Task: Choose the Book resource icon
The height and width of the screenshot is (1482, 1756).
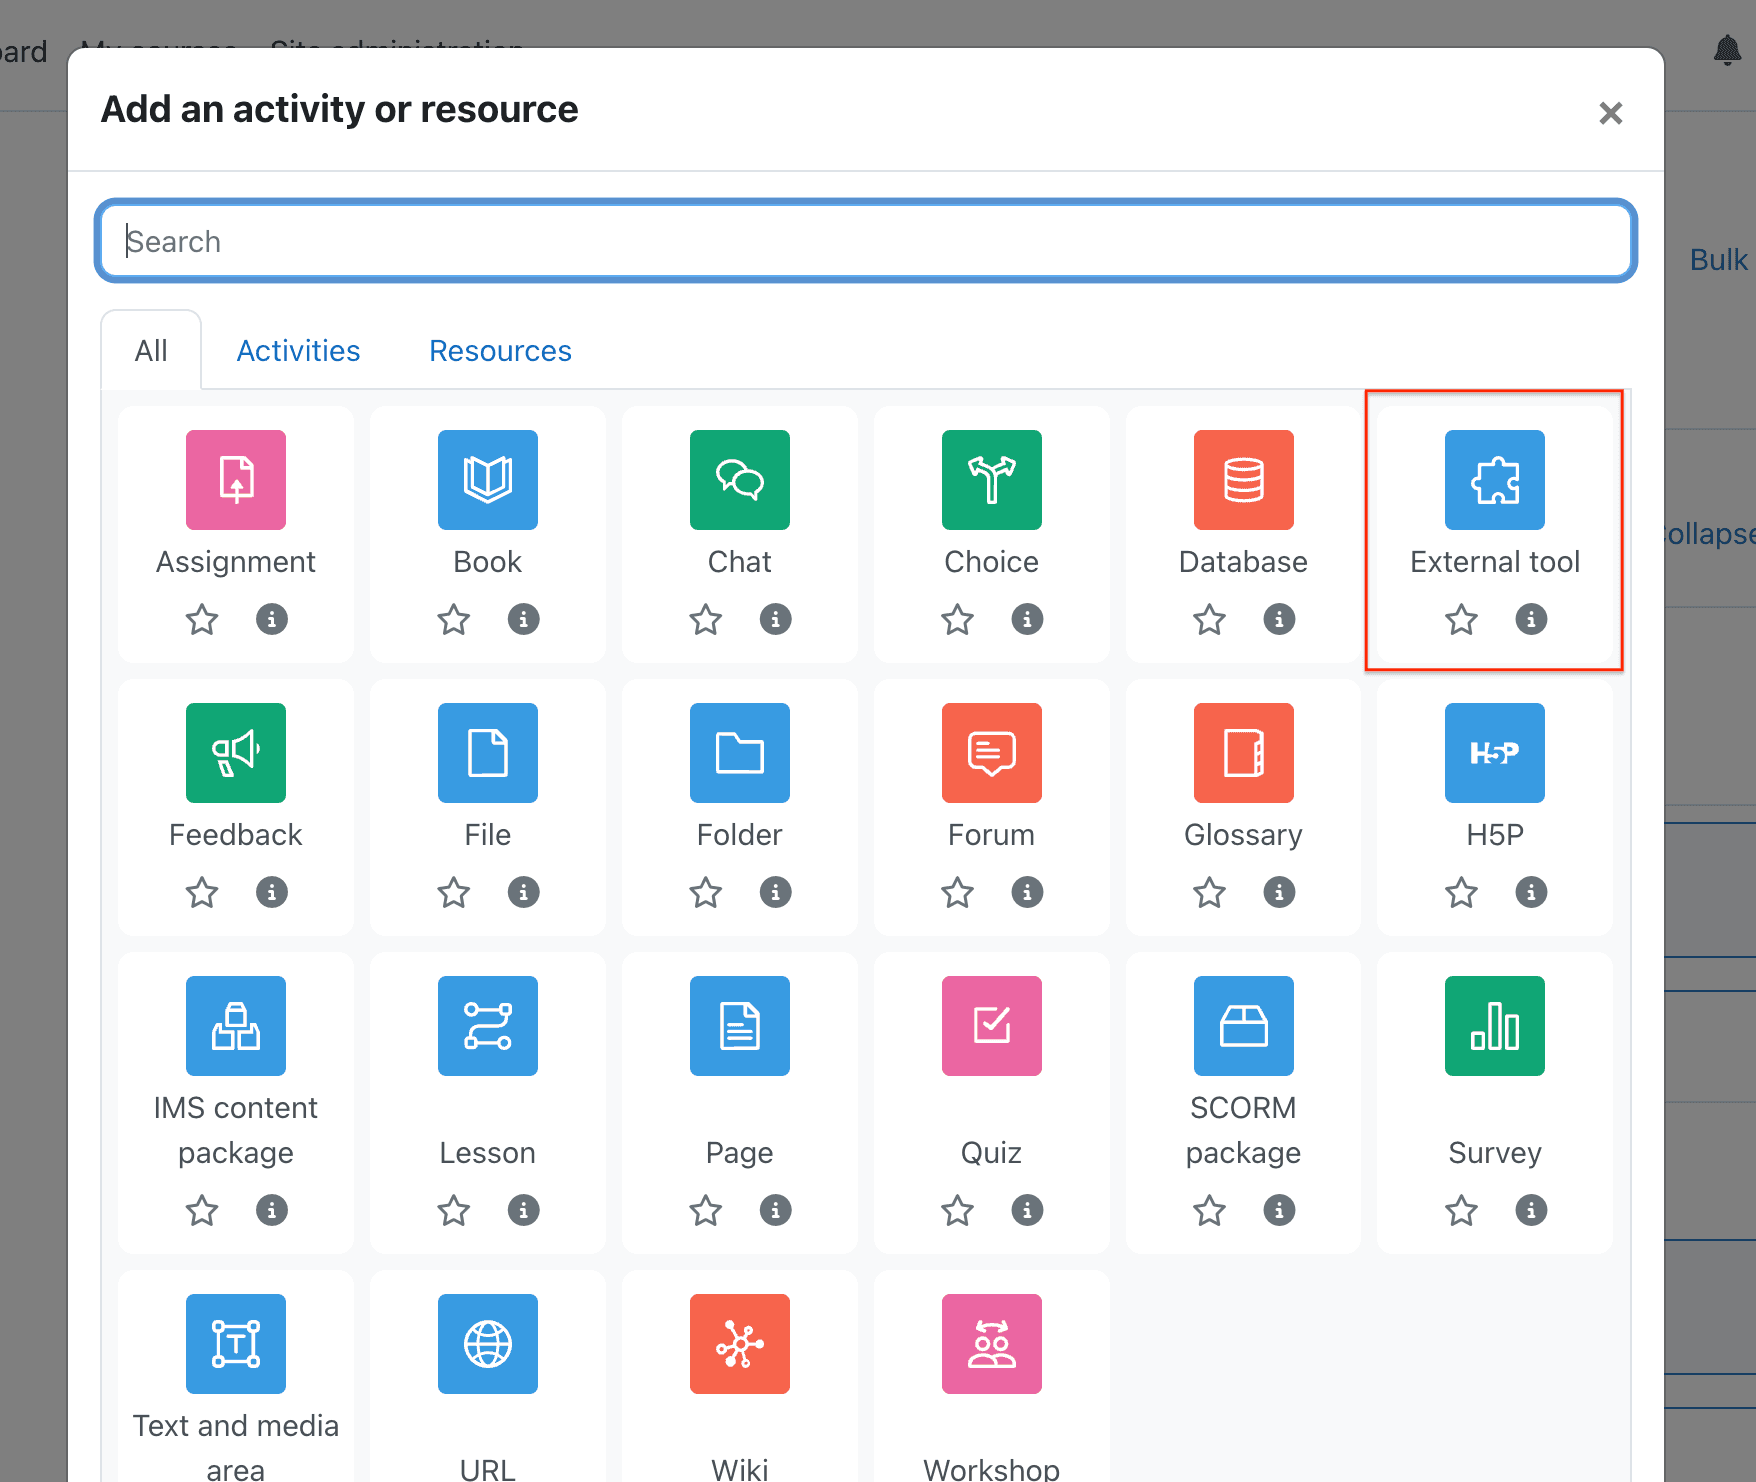Action: pyautogui.click(x=488, y=480)
